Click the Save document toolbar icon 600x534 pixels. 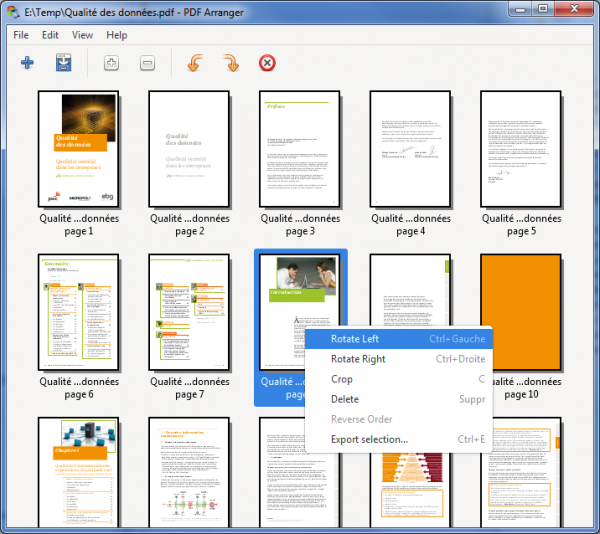(x=62, y=64)
